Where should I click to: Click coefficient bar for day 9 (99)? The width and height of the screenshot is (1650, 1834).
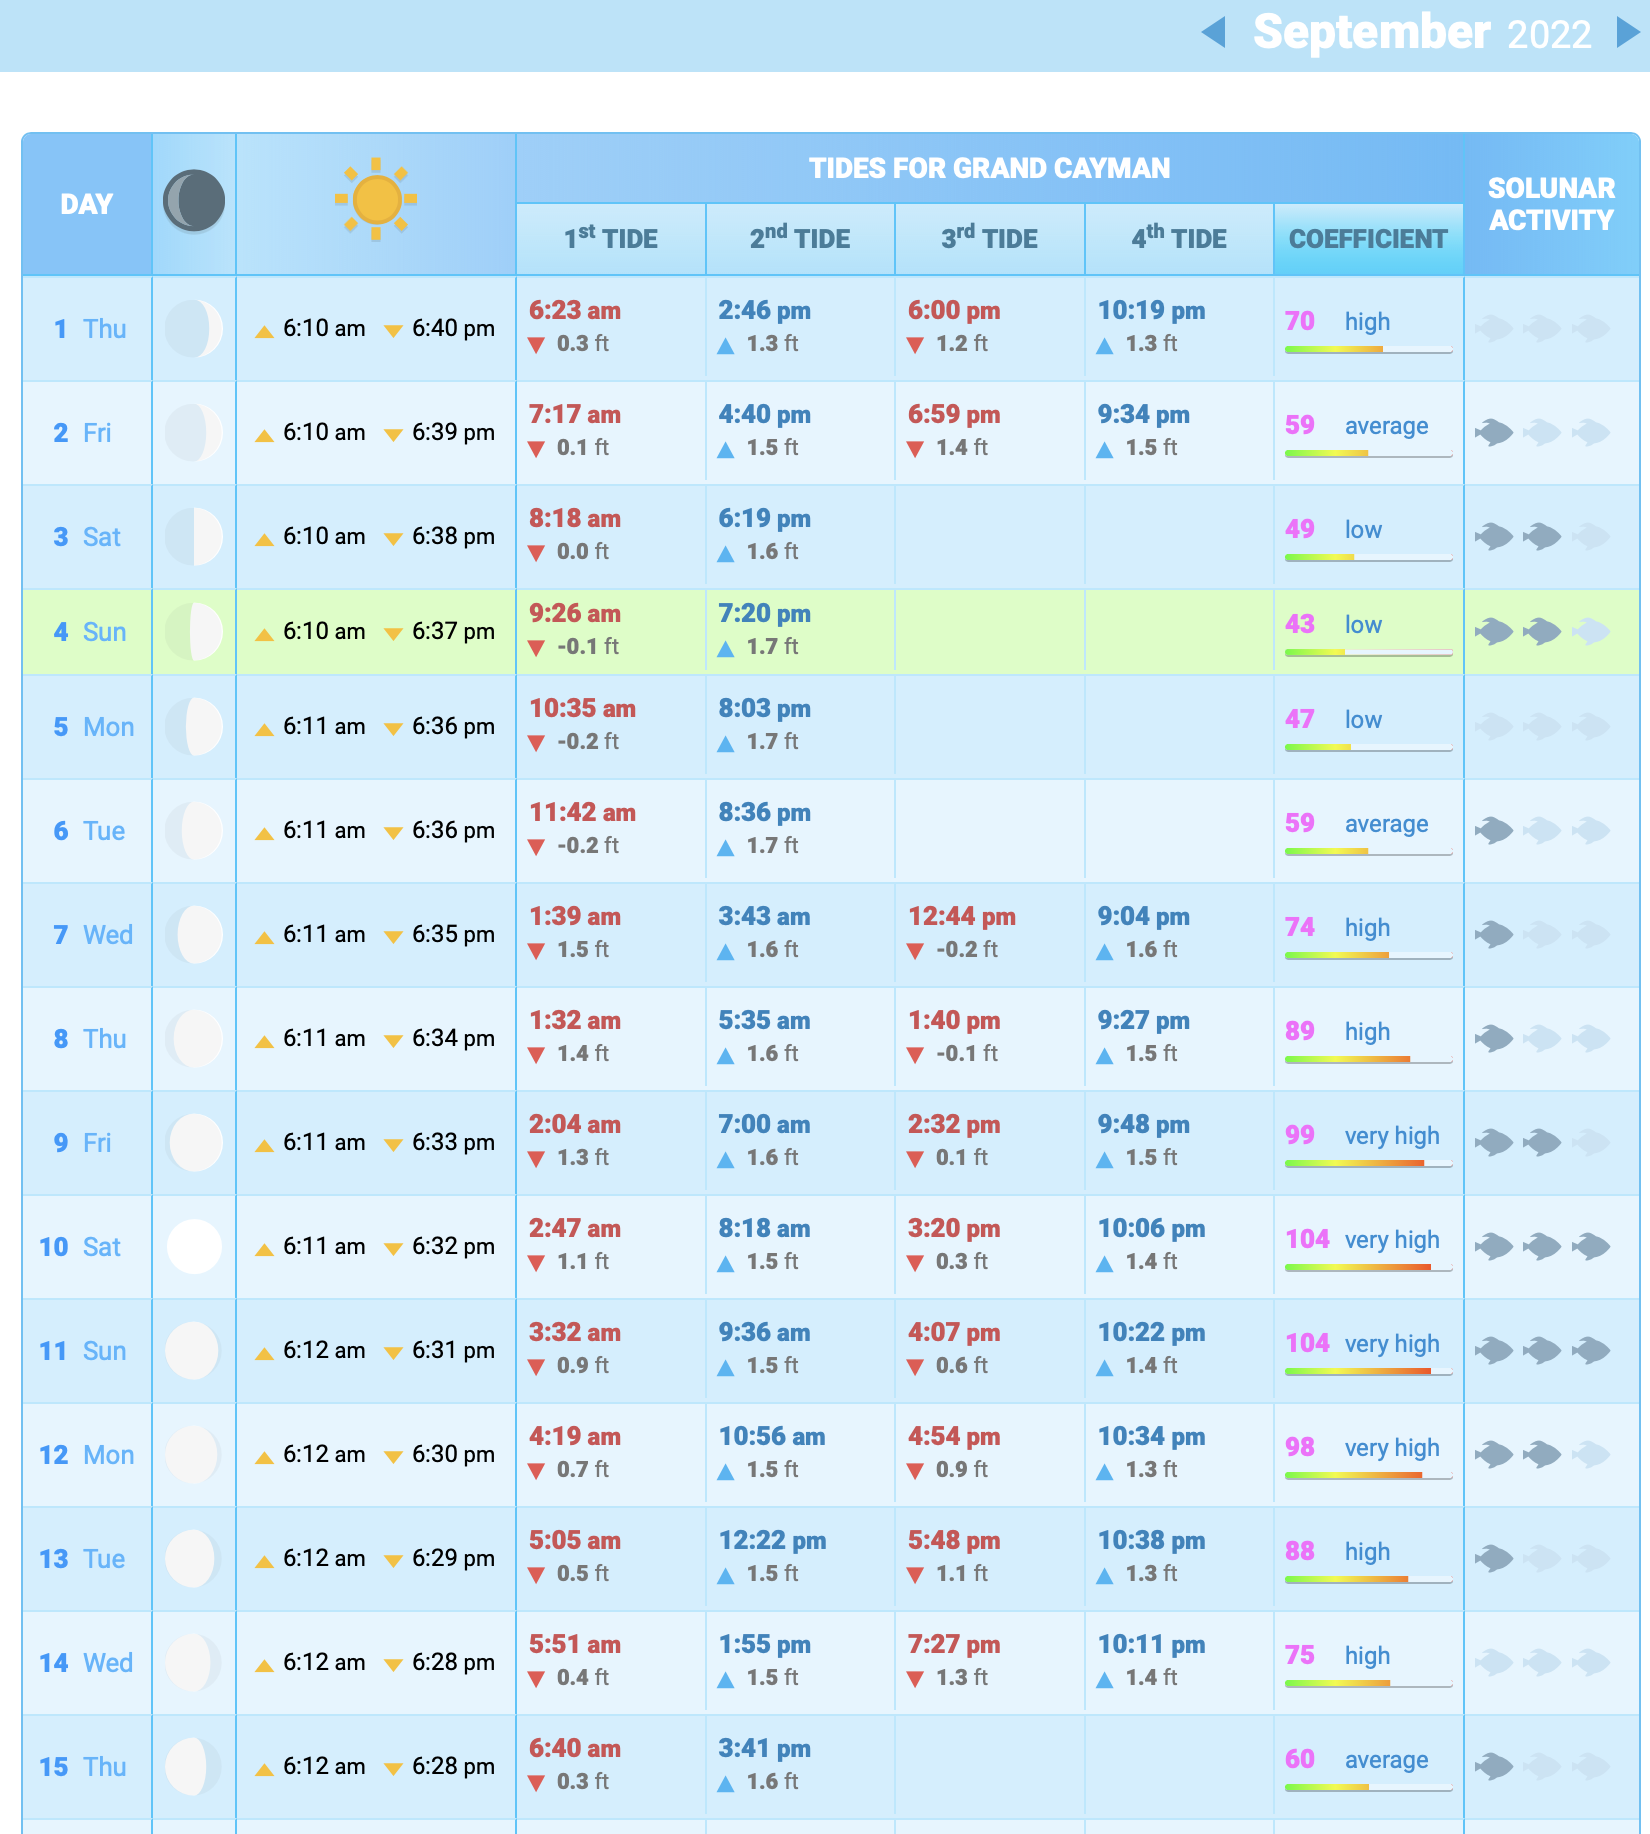(1367, 1163)
